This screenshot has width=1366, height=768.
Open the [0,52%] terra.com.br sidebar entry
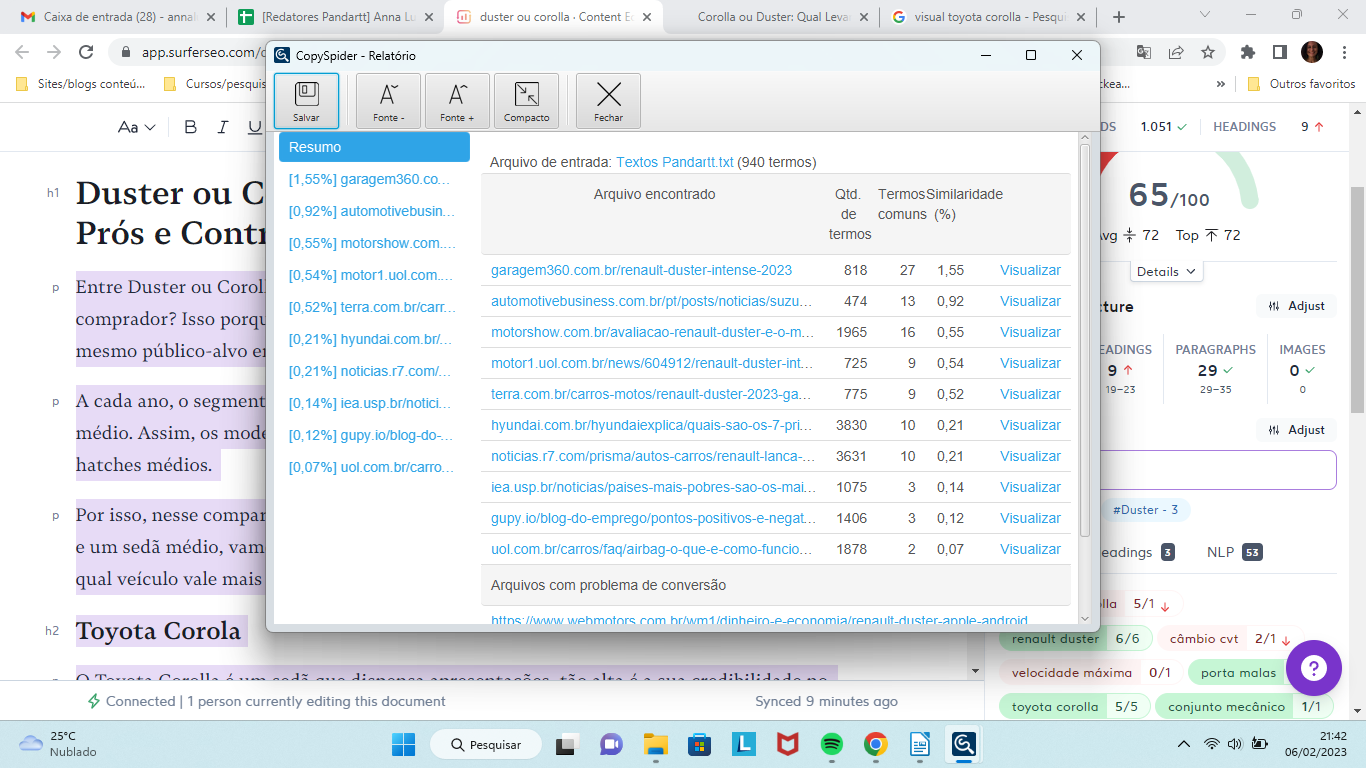click(x=371, y=307)
